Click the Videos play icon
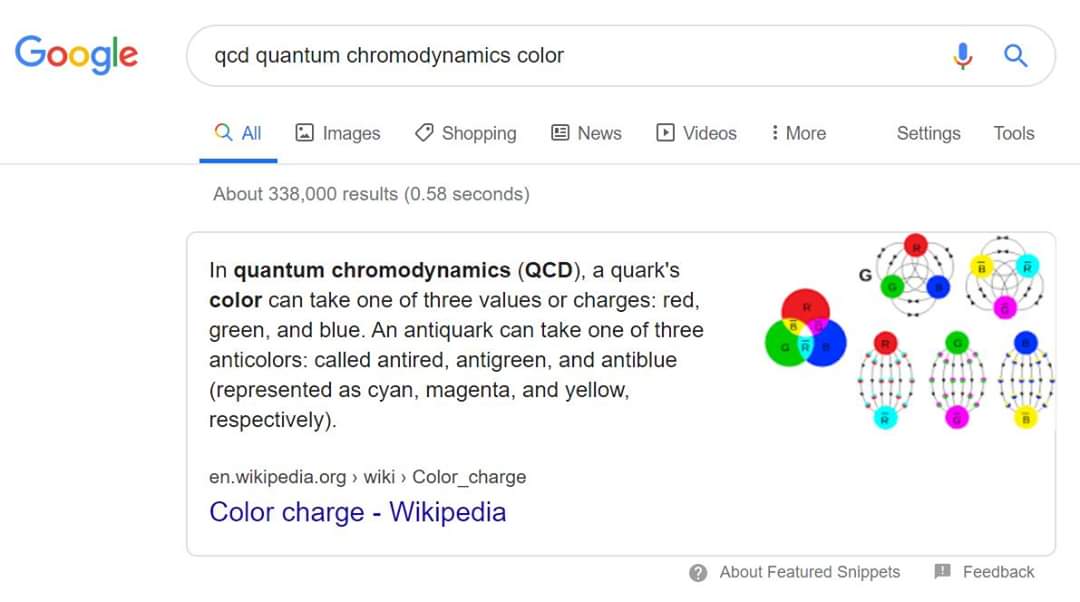The height and width of the screenshot is (602, 1080). pyautogui.click(x=665, y=133)
